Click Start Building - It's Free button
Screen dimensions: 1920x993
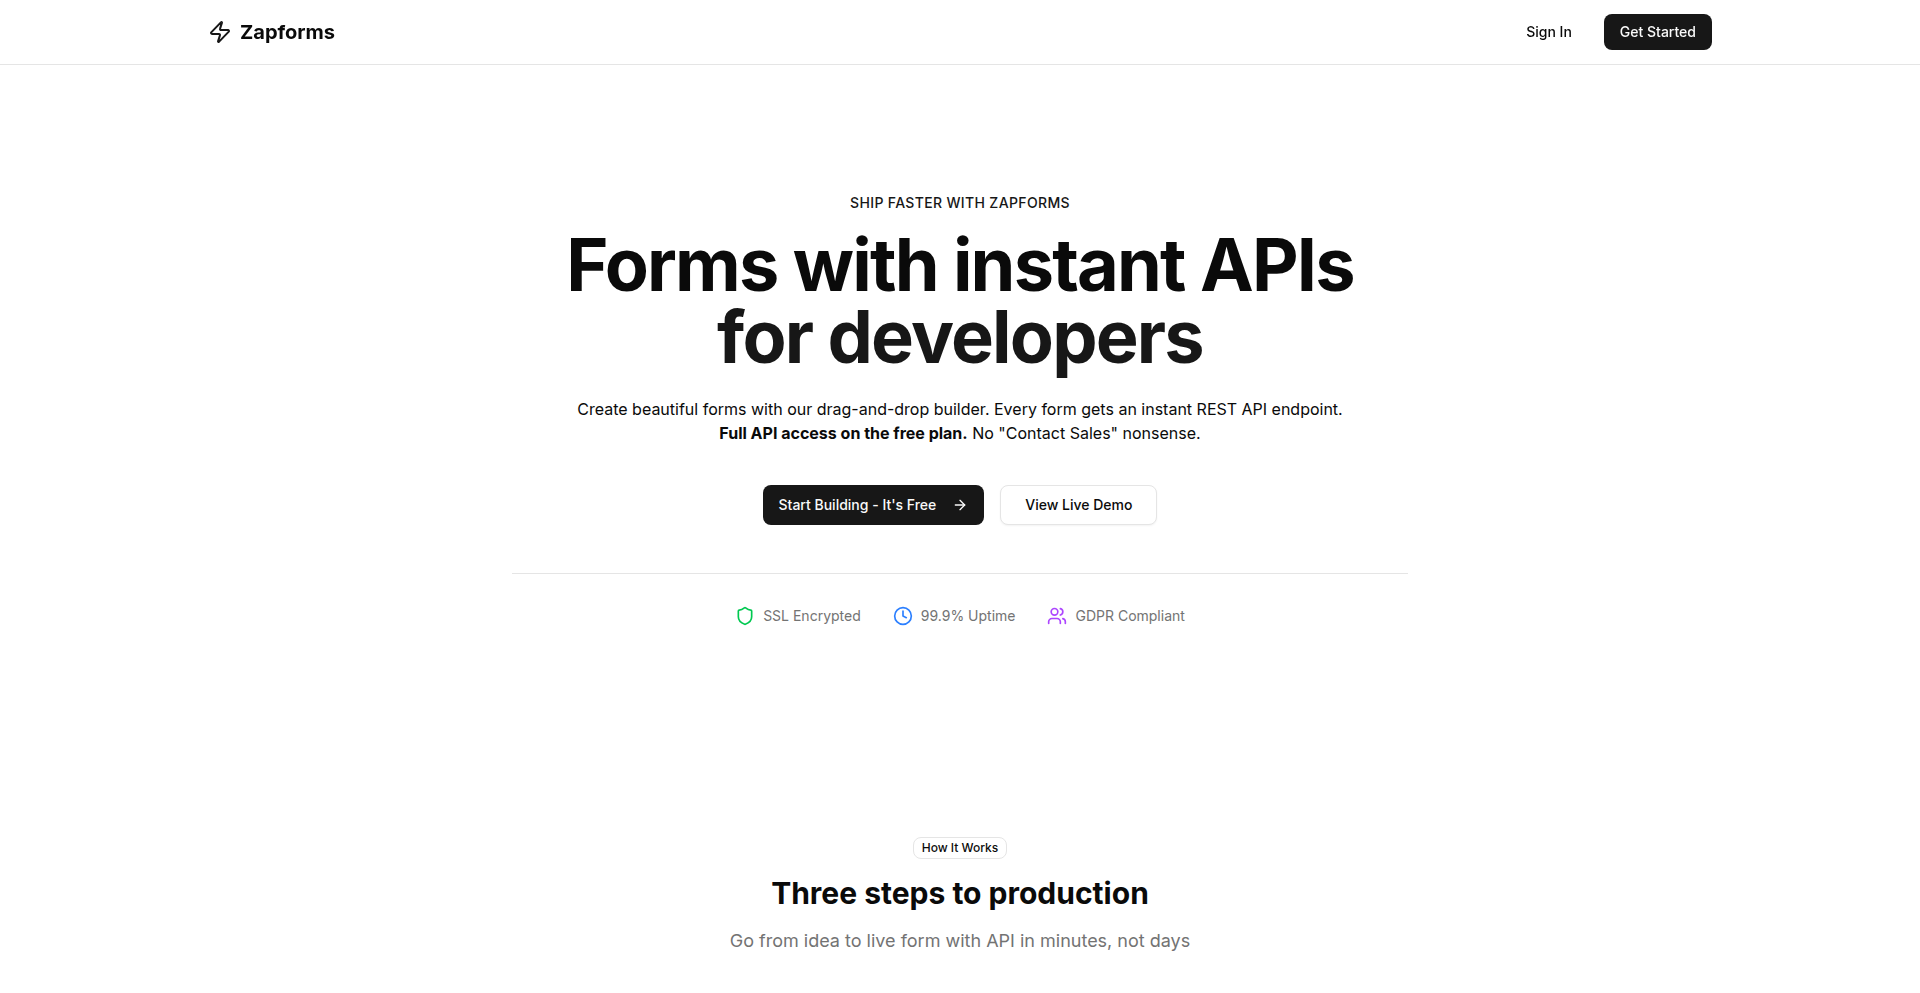[856, 505]
